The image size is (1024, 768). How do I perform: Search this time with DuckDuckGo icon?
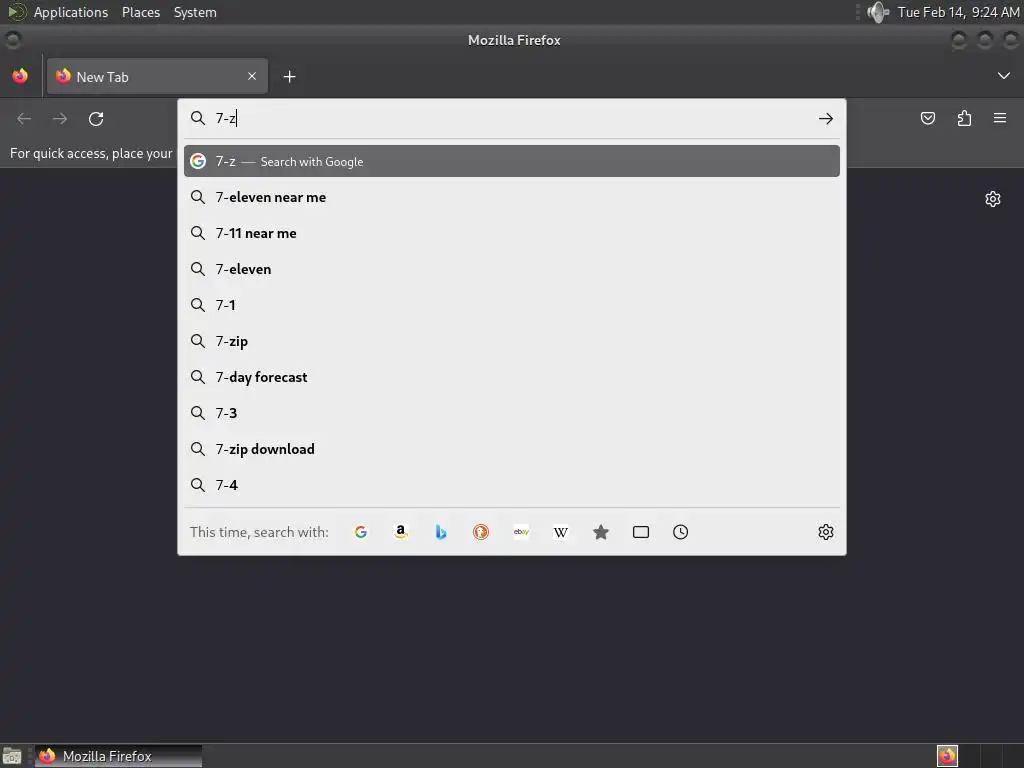[x=481, y=532]
